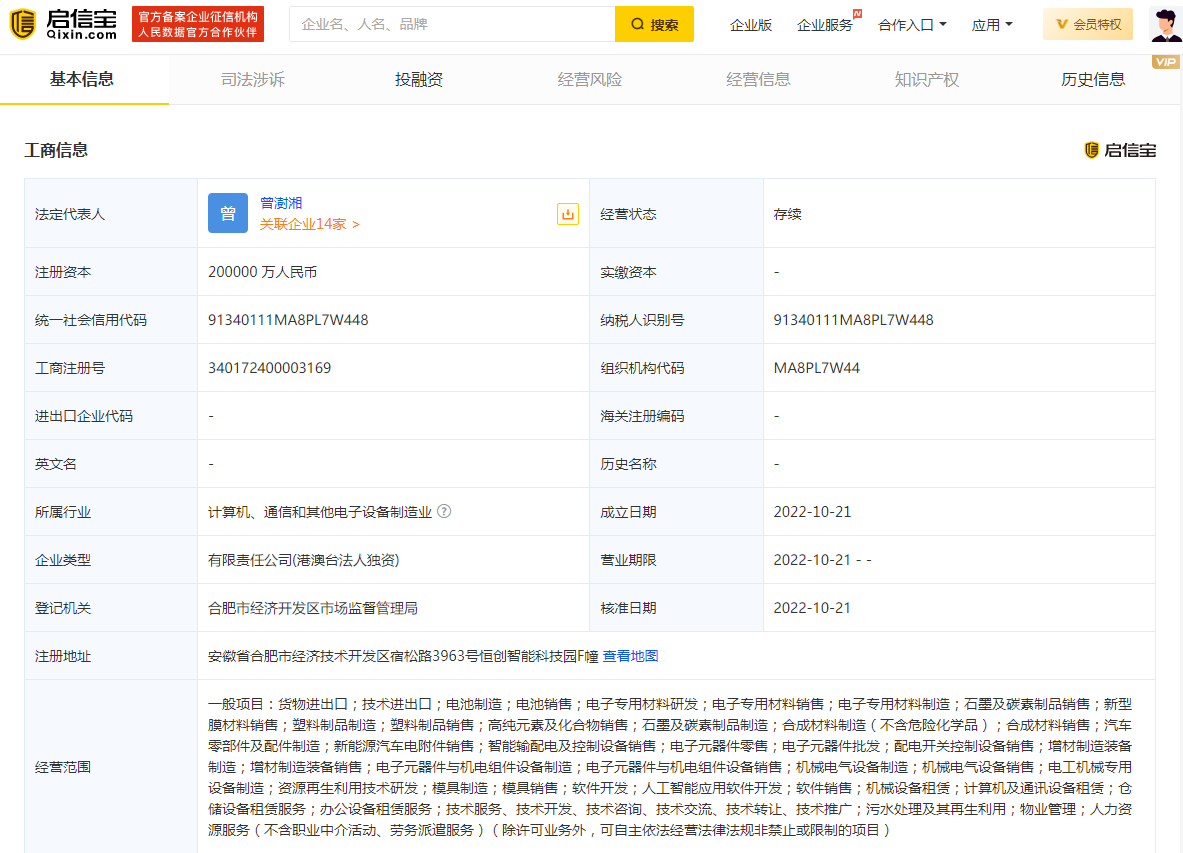The image size is (1183, 853).
Task: Expand the 合作入口 dropdown
Action: click(912, 25)
